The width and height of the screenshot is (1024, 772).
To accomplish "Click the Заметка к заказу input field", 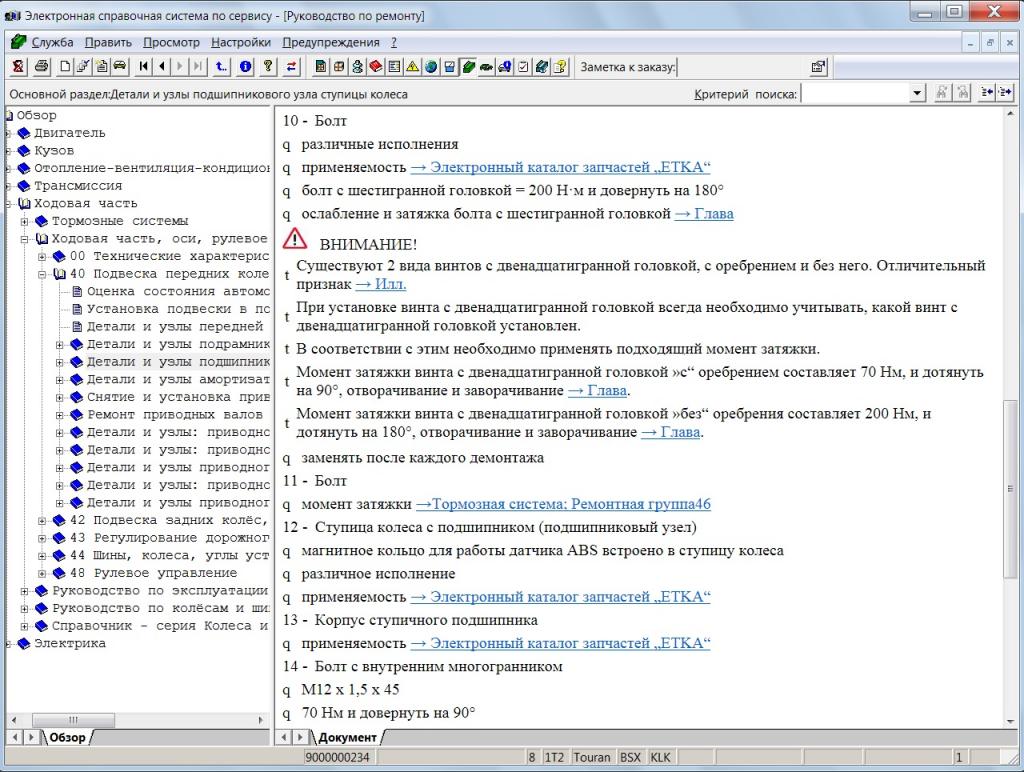I will click(742, 67).
